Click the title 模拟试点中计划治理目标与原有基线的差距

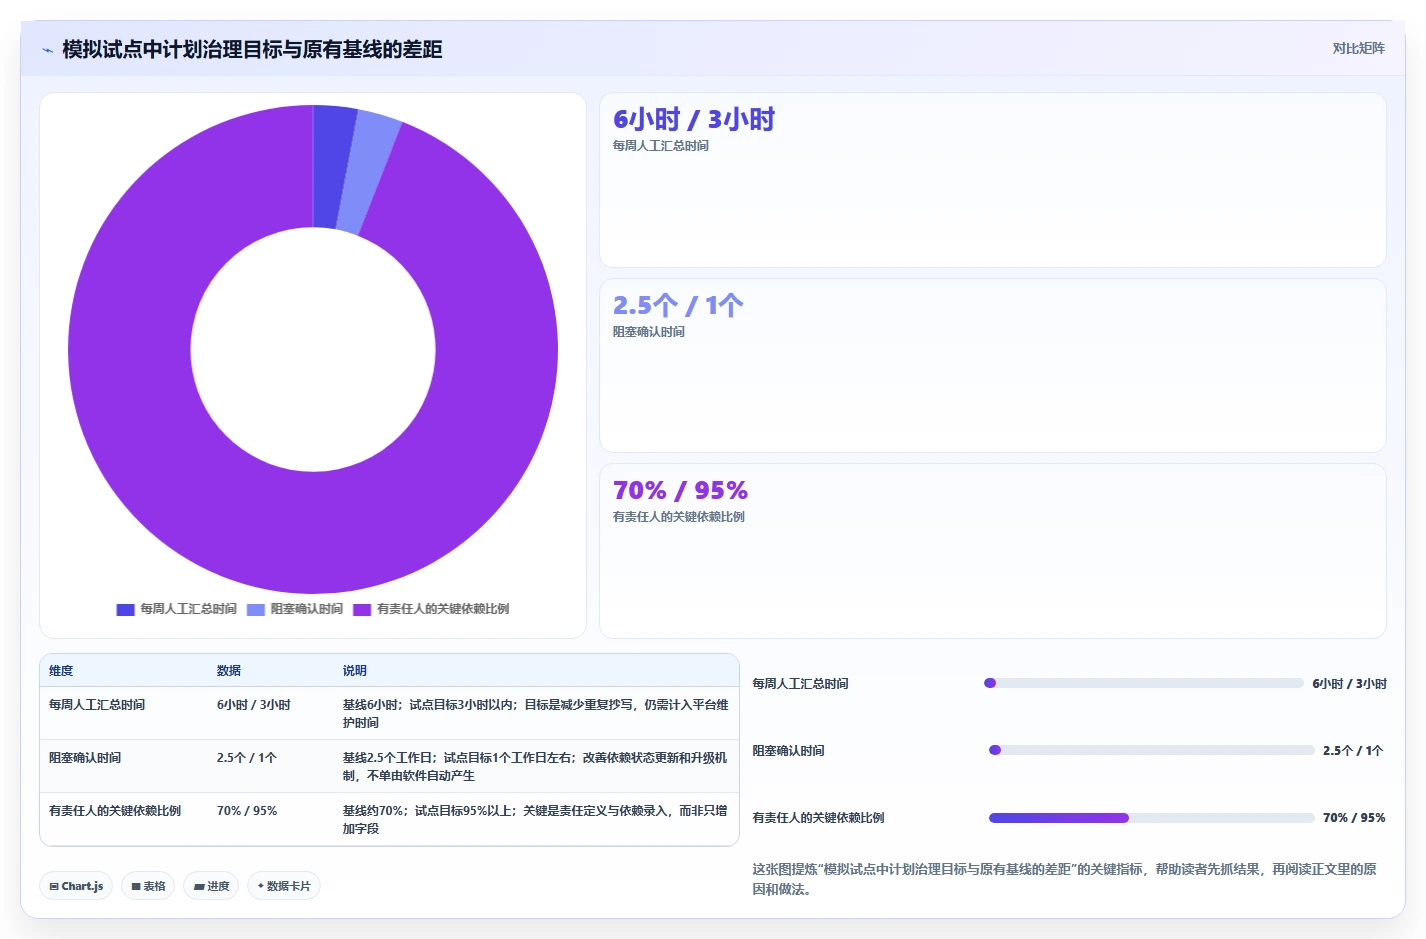(x=252, y=49)
